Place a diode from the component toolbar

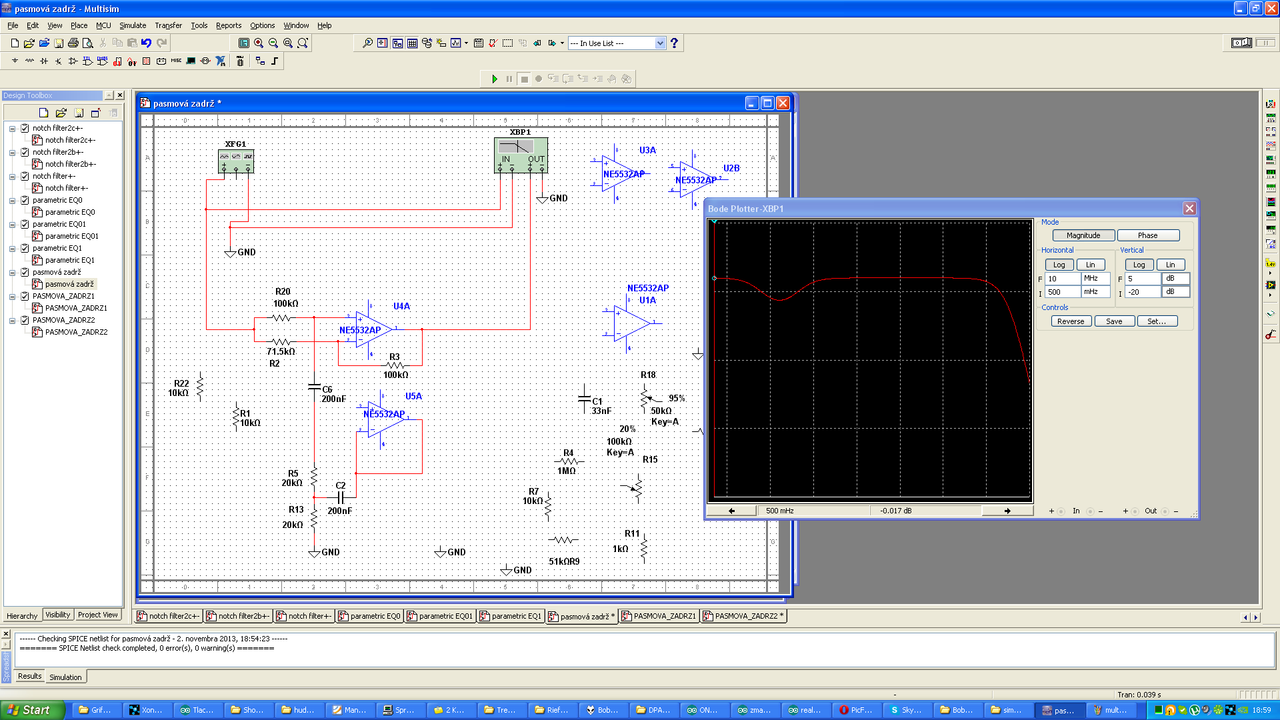tap(44, 61)
